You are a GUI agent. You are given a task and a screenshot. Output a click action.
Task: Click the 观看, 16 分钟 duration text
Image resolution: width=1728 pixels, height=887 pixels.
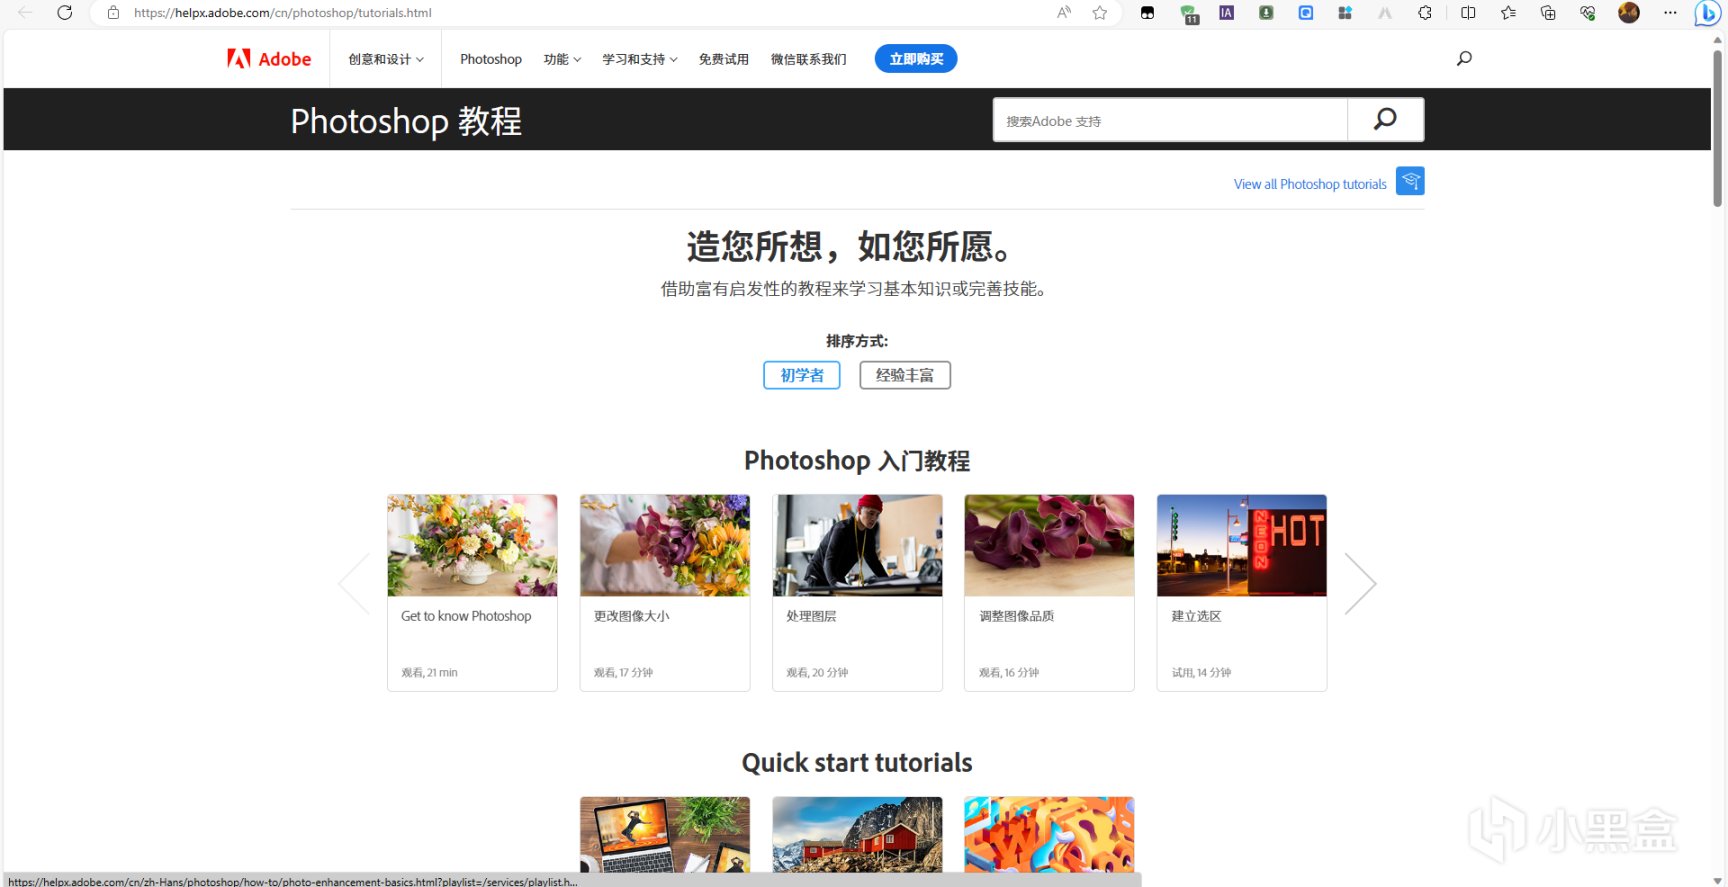(1009, 672)
